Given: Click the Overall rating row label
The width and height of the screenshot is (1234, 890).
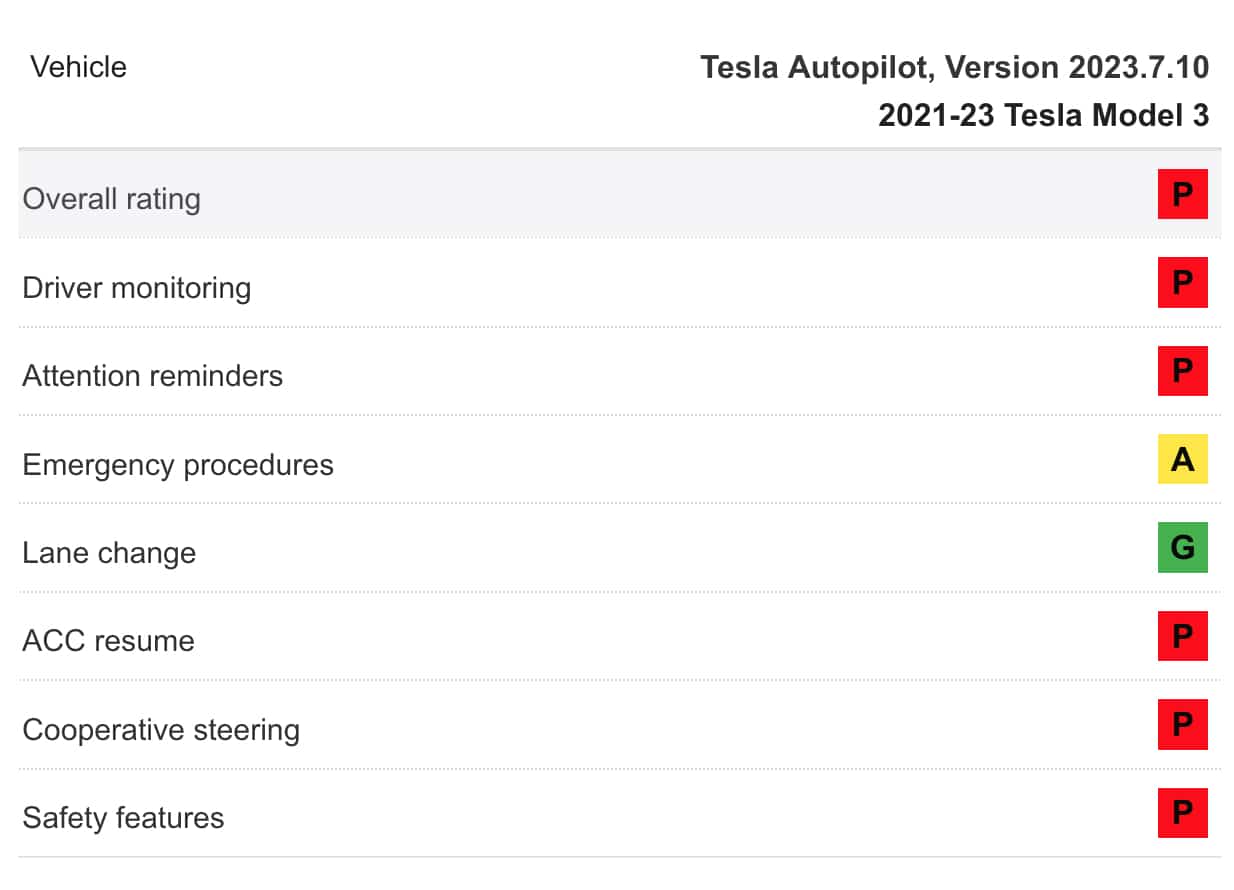Looking at the screenshot, I should click(x=111, y=198).
